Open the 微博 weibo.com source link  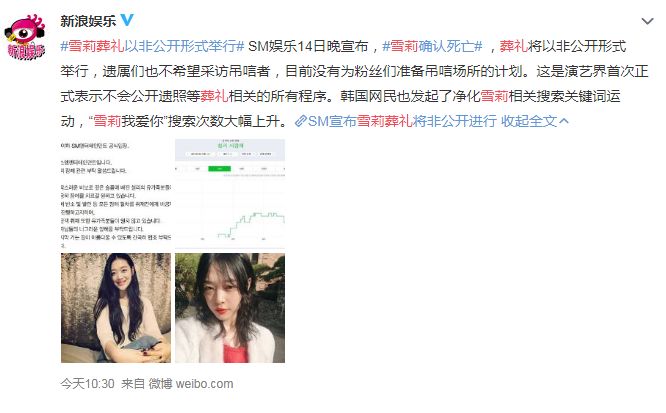coord(191,384)
